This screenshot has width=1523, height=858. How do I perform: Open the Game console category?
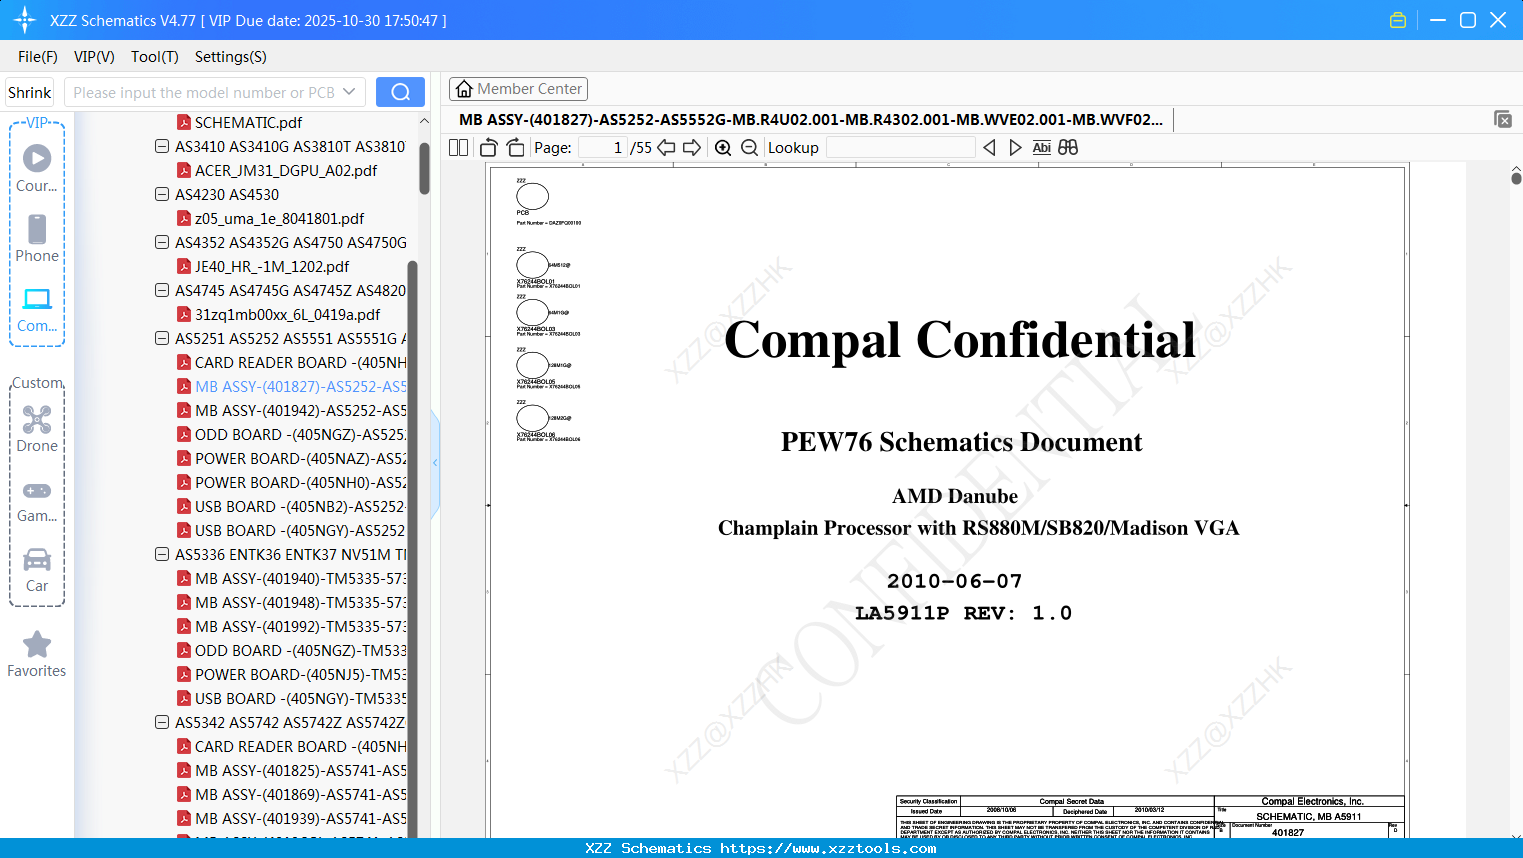[37, 500]
